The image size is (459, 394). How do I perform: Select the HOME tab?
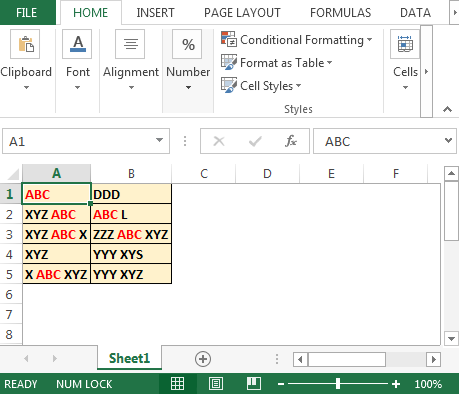(91, 13)
